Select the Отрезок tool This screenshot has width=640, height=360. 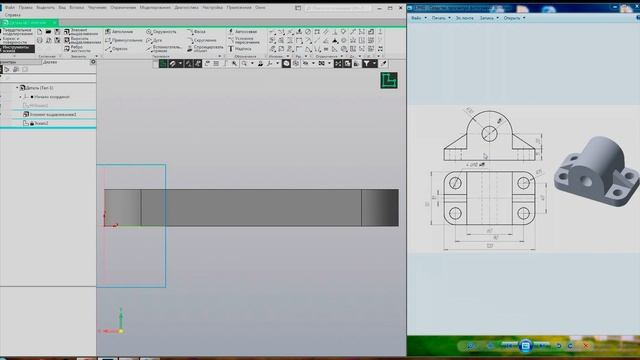[x=116, y=49]
